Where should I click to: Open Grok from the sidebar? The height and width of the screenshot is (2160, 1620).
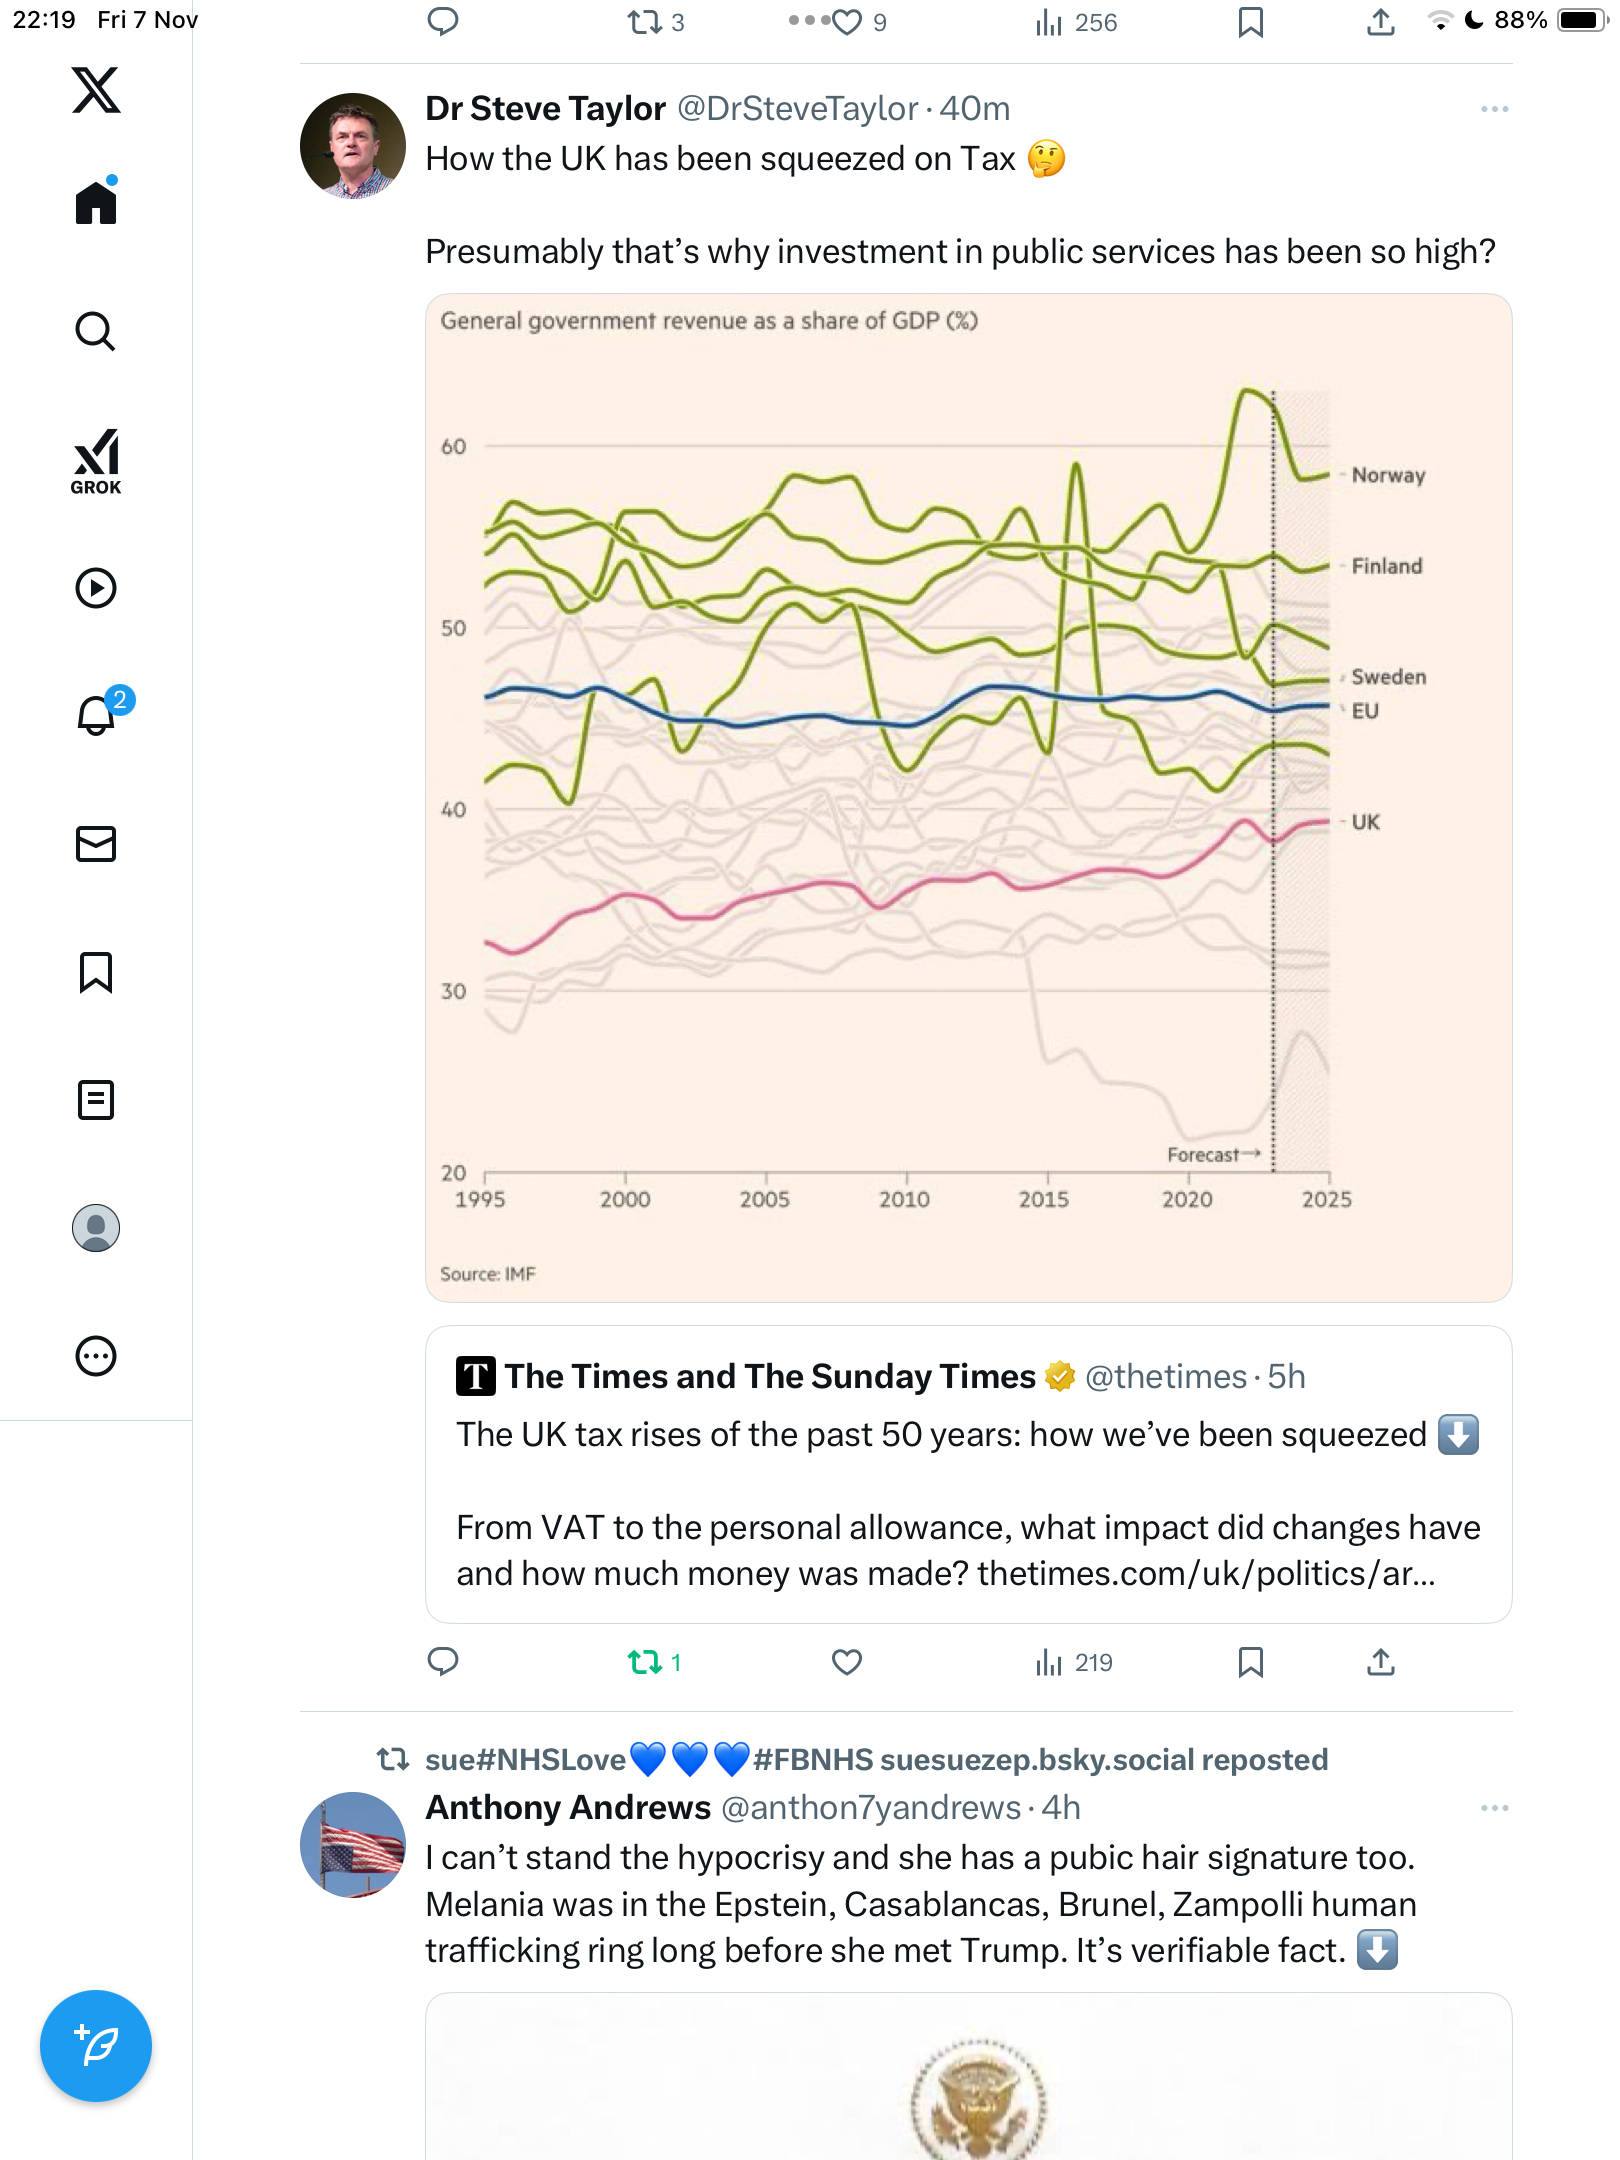point(96,461)
